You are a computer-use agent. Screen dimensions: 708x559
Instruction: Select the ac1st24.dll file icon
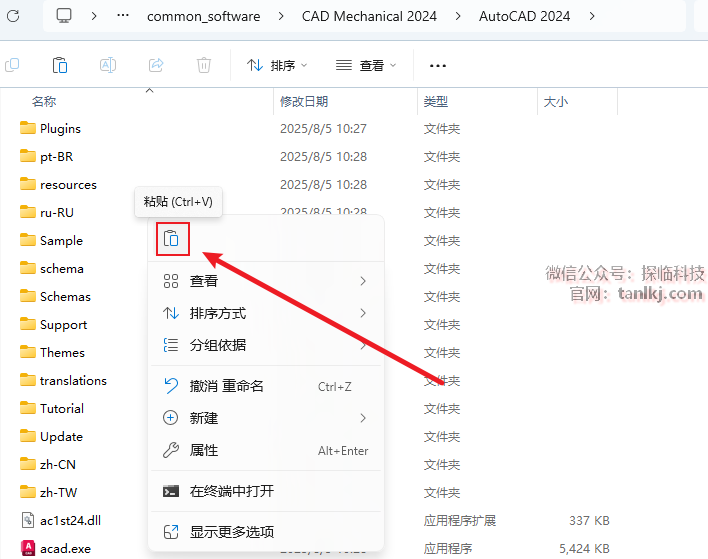(x=28, y=520)
